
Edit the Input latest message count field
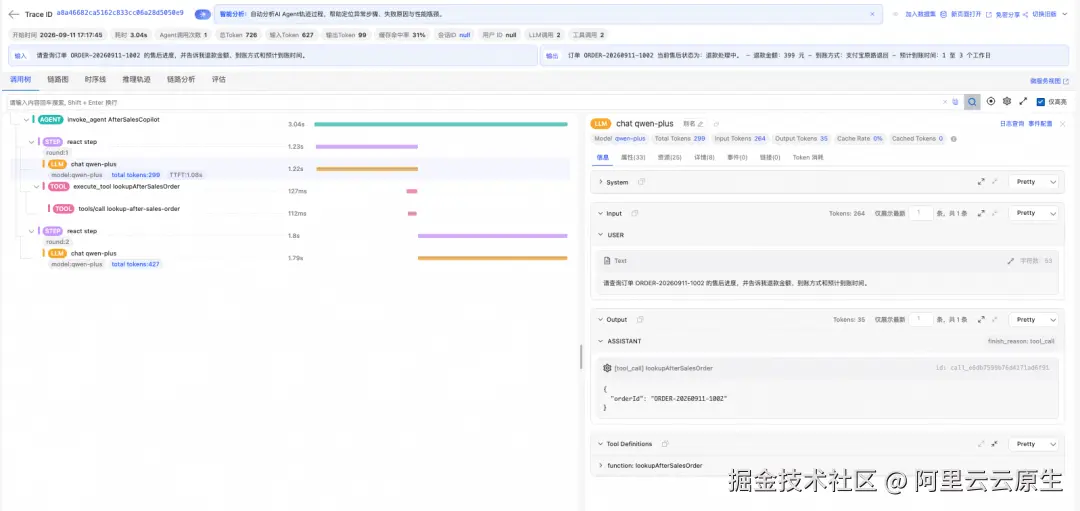coord(921,213)
